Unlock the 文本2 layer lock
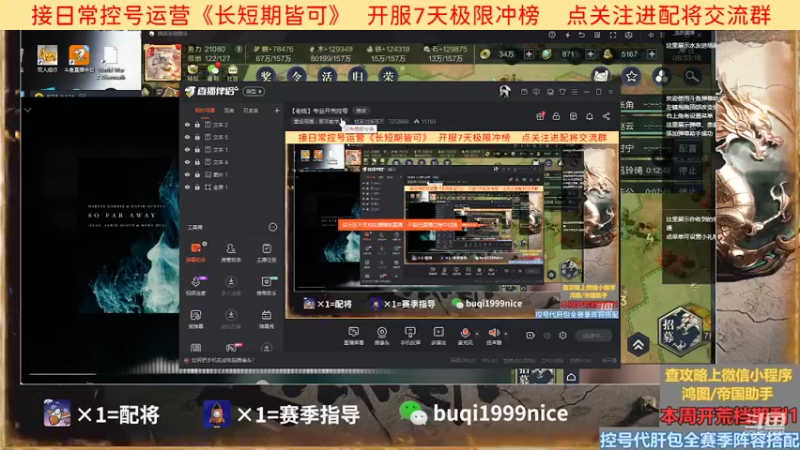 (x=197, y=124)
